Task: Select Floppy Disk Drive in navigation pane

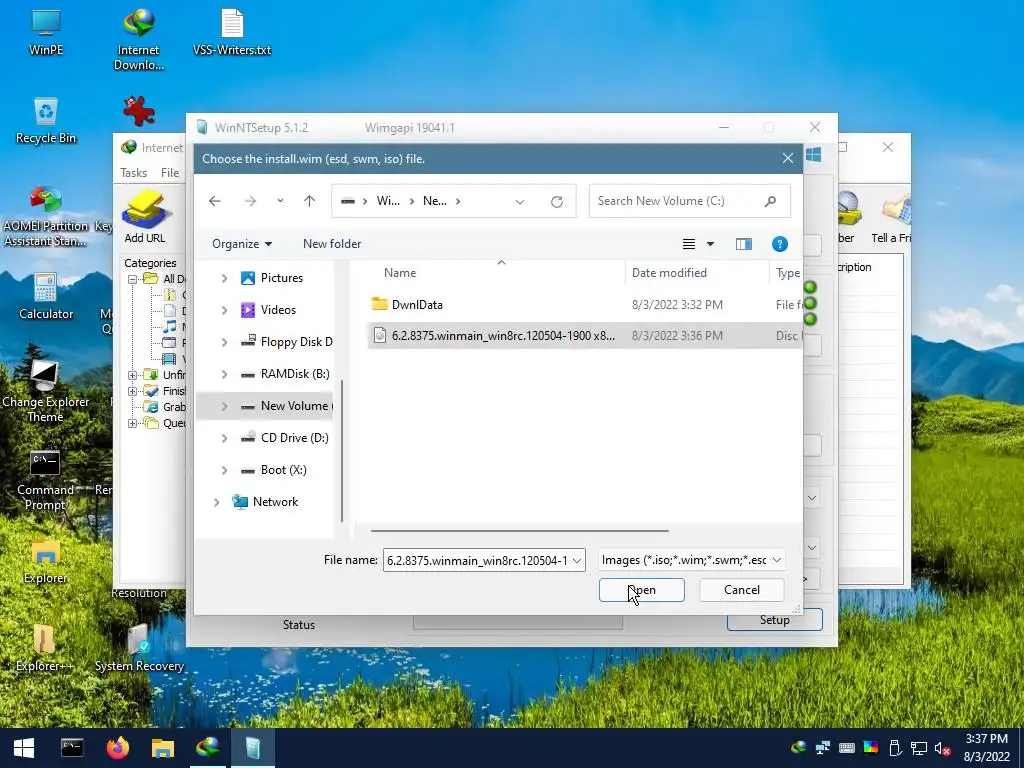Action: tap(287, 342)
